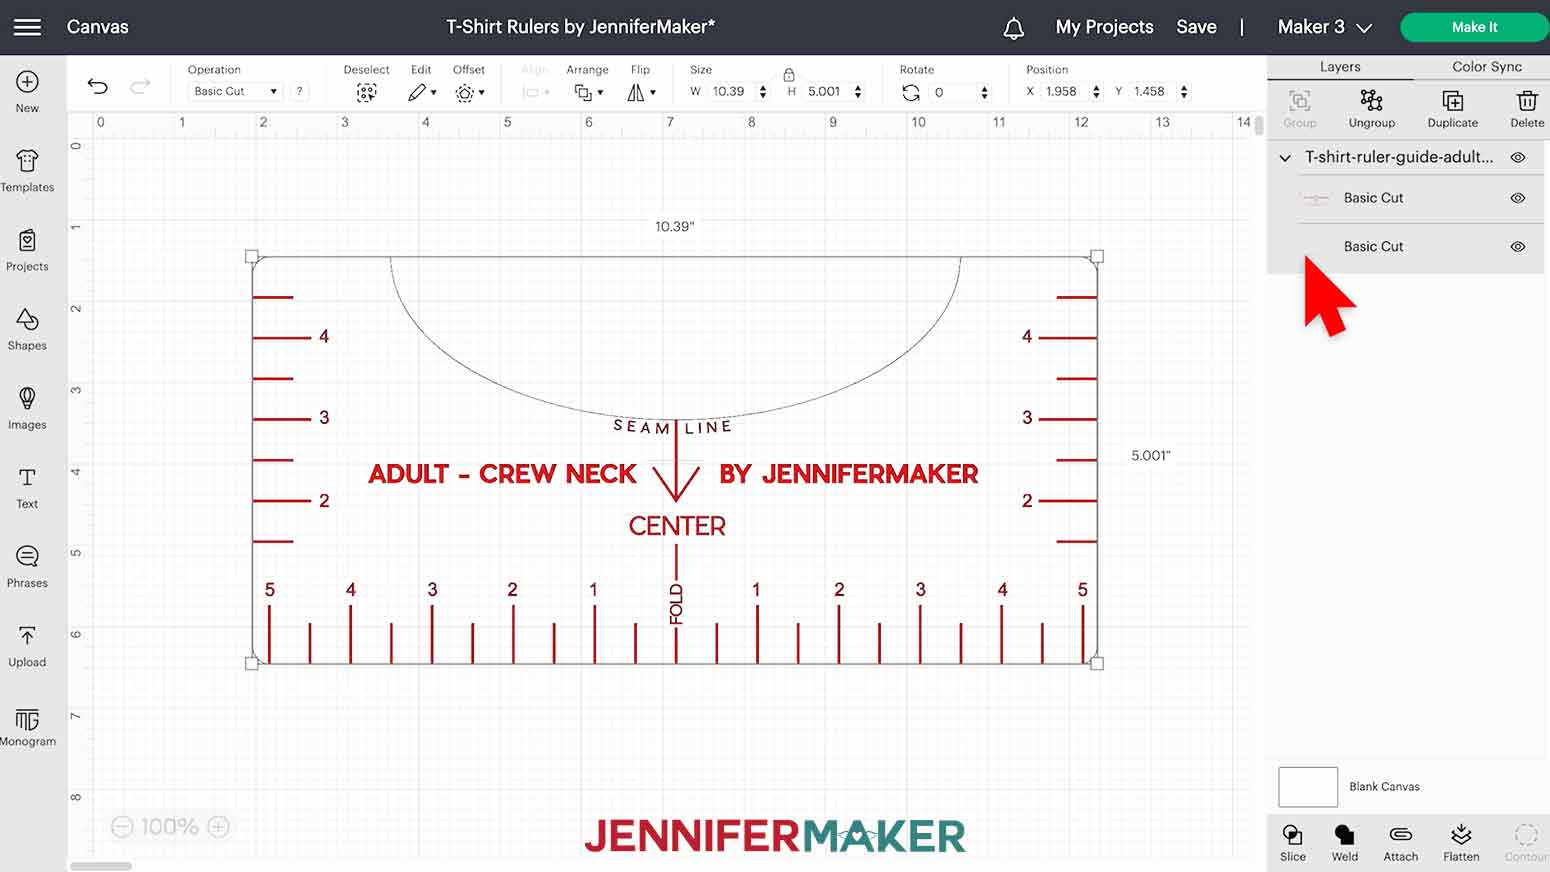Click the ADULT - CREW NECK text on canvas
The width and height of the screenshot is (1550, 872).
(x=502, y=474)
